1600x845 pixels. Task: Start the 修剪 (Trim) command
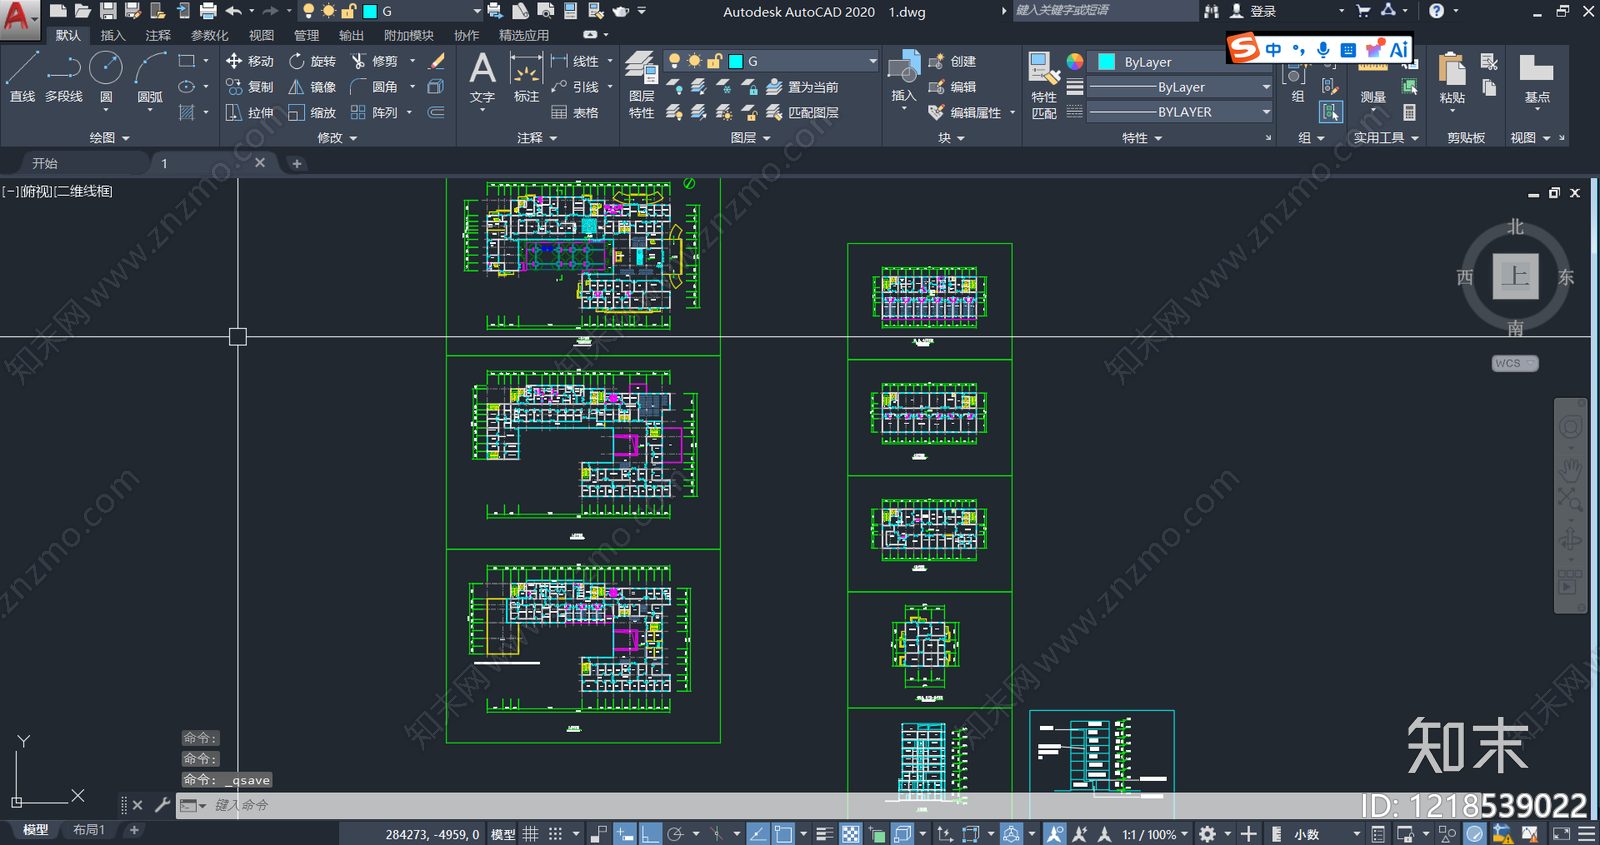[374, 61]
